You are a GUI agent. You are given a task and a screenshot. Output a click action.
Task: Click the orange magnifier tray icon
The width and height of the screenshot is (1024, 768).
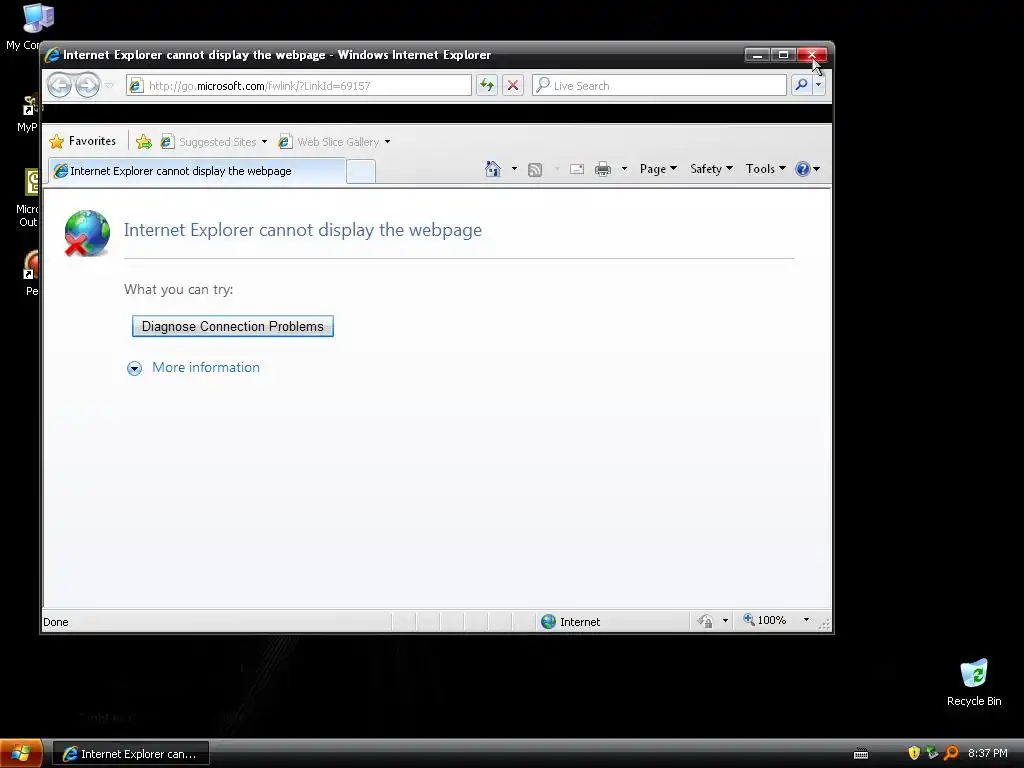click(951, 754)
